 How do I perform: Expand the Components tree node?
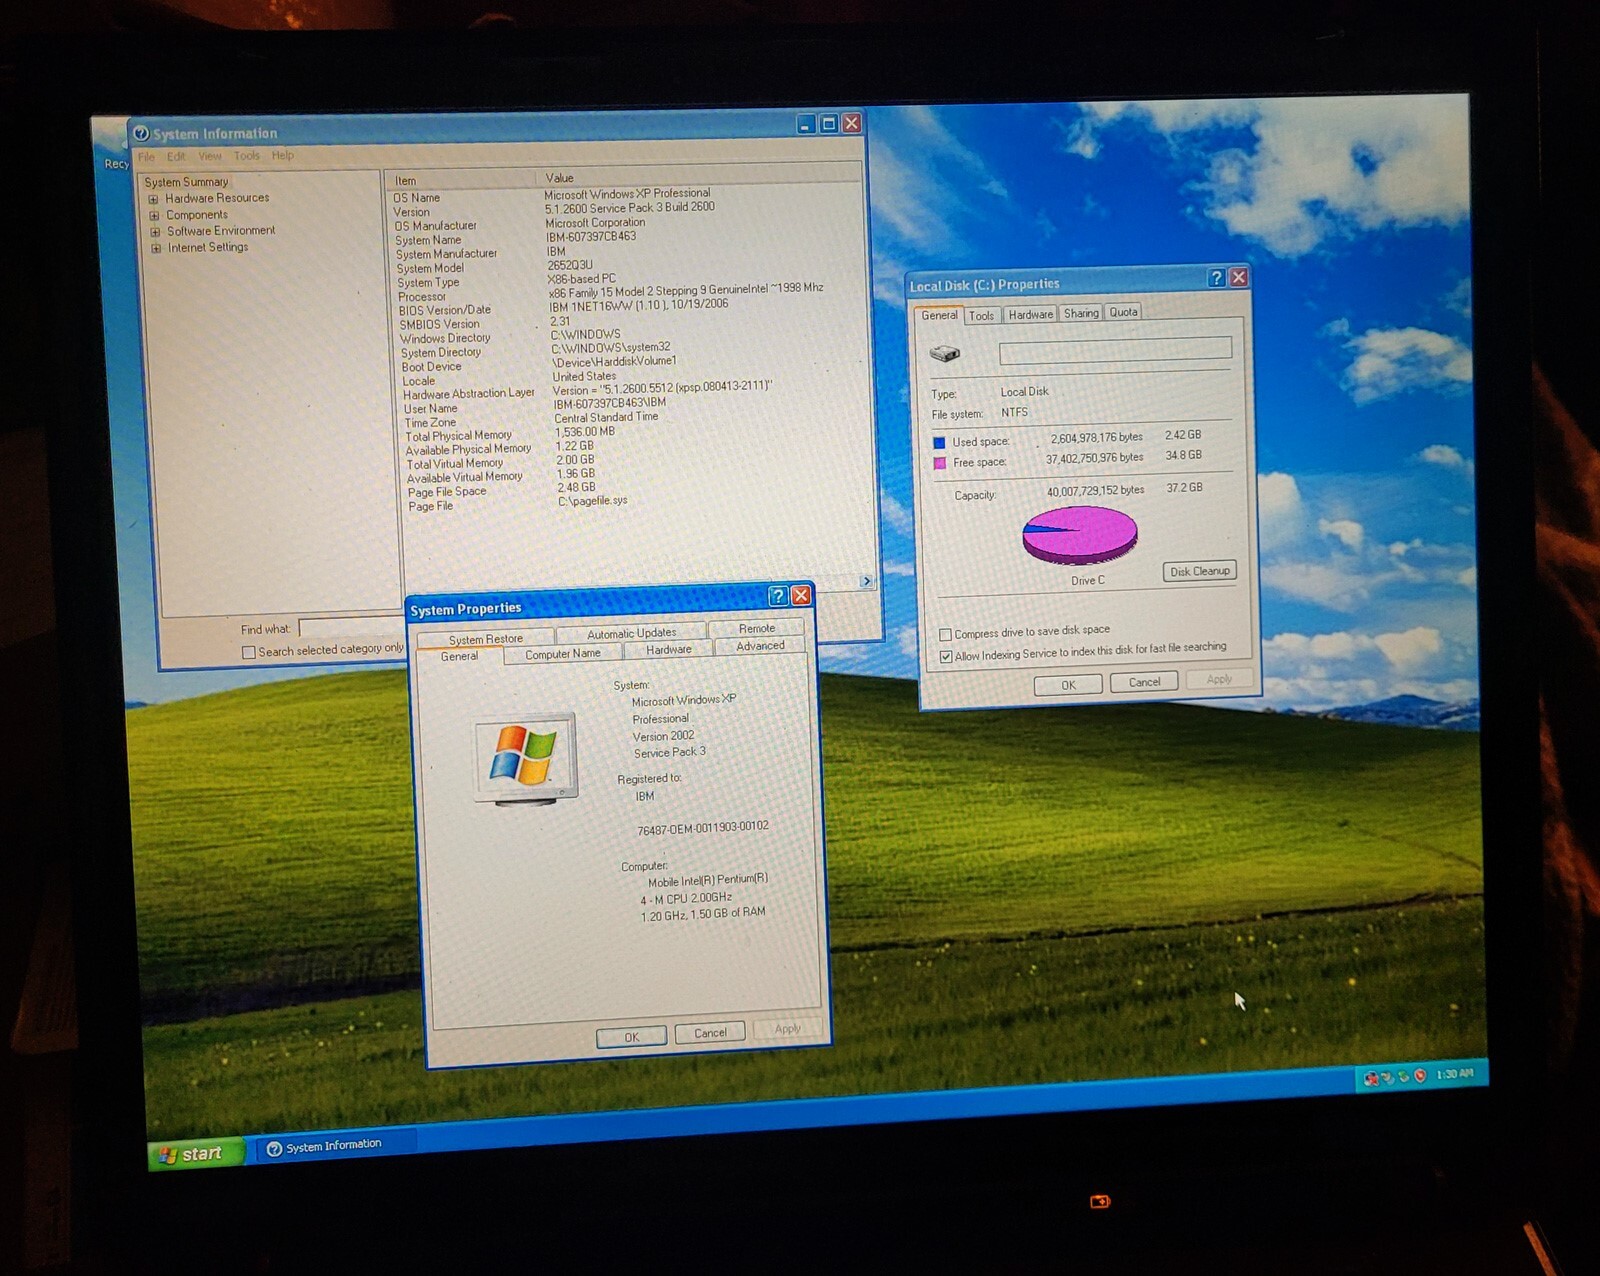click(154, 215)
